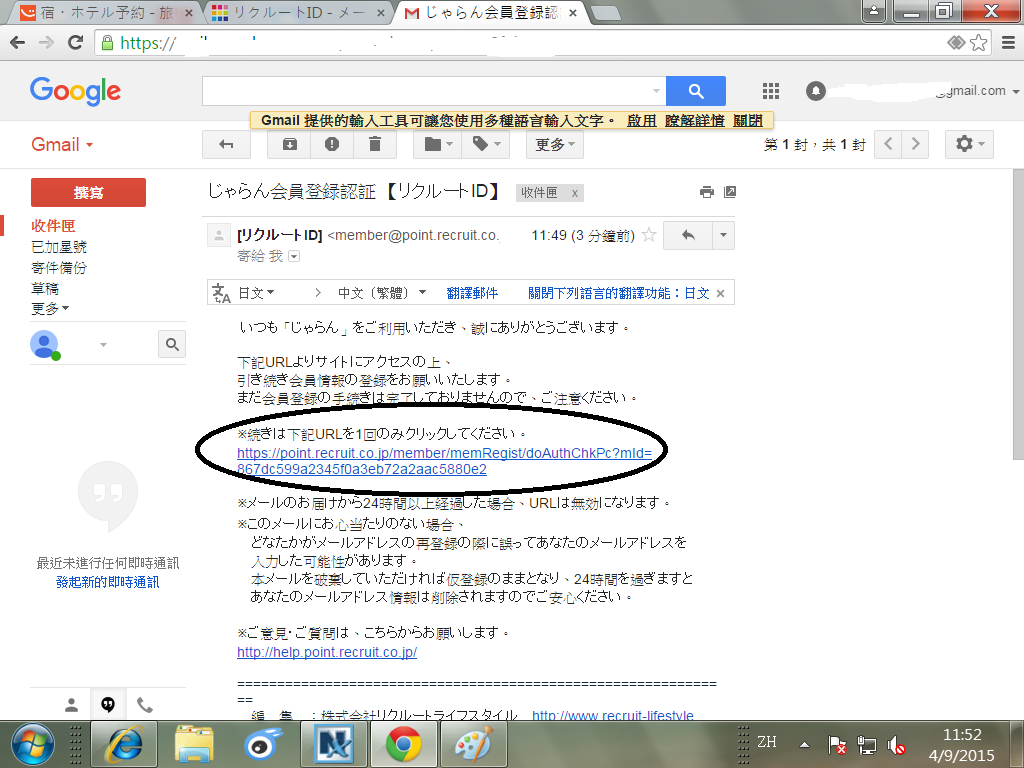1024x768 pixels.
Task: Switch to Hangouts chat tab
Action: pos(108,705)
